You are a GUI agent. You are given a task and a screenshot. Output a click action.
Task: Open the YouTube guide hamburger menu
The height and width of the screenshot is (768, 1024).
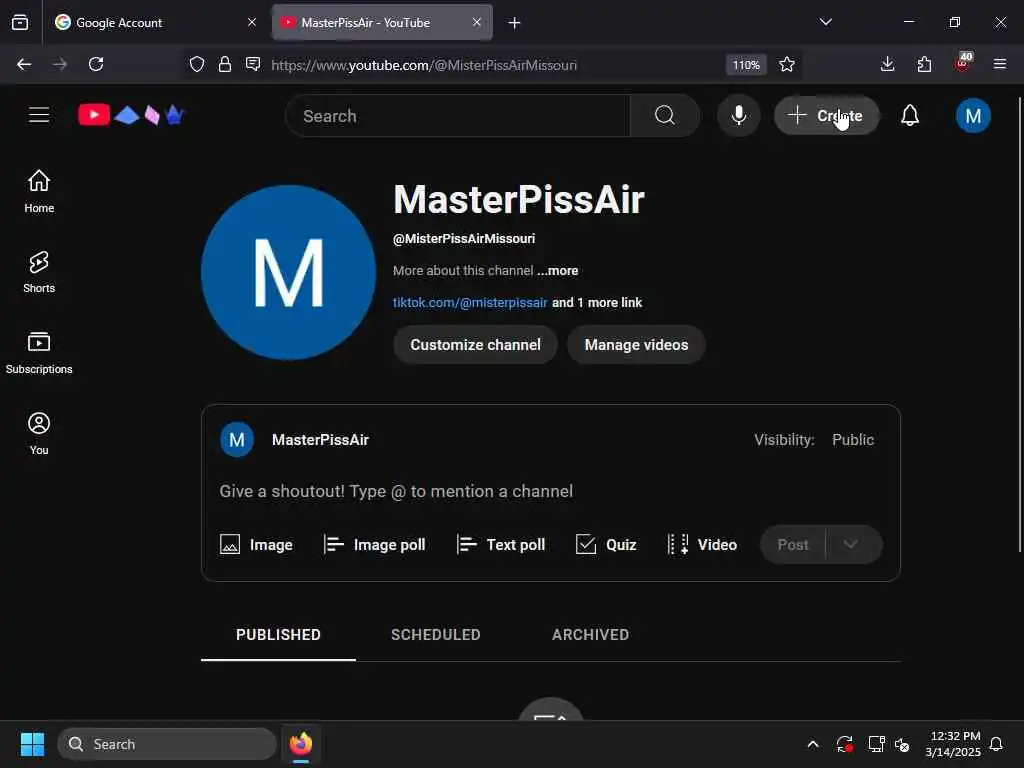39,115
